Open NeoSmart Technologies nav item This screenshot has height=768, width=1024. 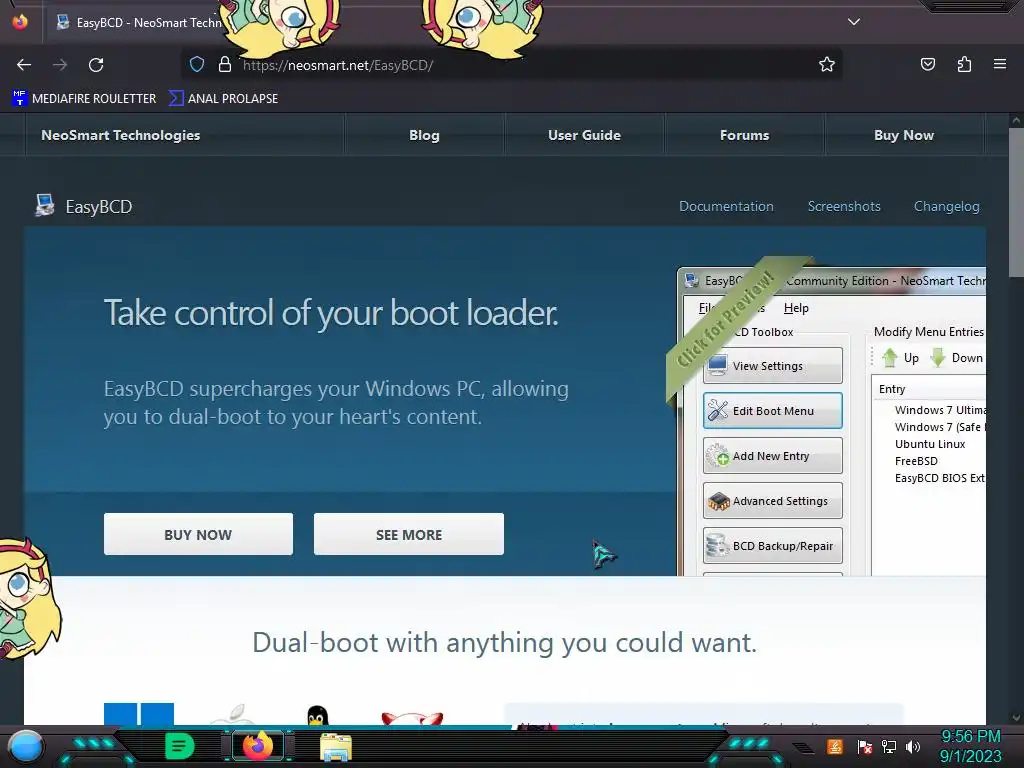click(x=121, y=135)
